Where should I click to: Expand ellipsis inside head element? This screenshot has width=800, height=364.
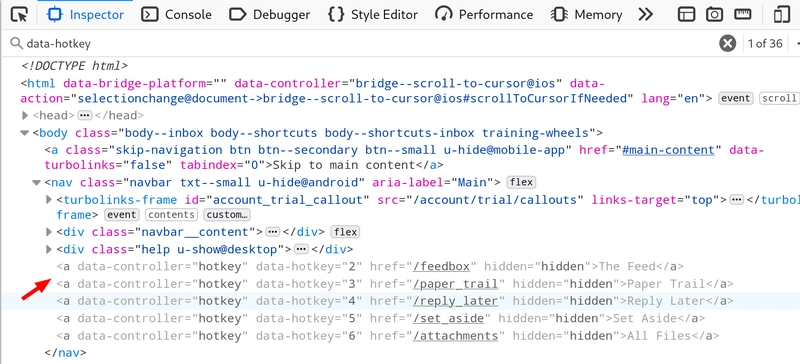pos(84,116)
